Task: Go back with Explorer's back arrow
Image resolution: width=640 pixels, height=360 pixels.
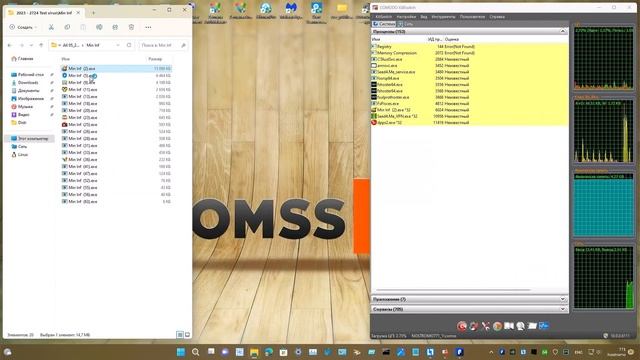Action: 10,45
